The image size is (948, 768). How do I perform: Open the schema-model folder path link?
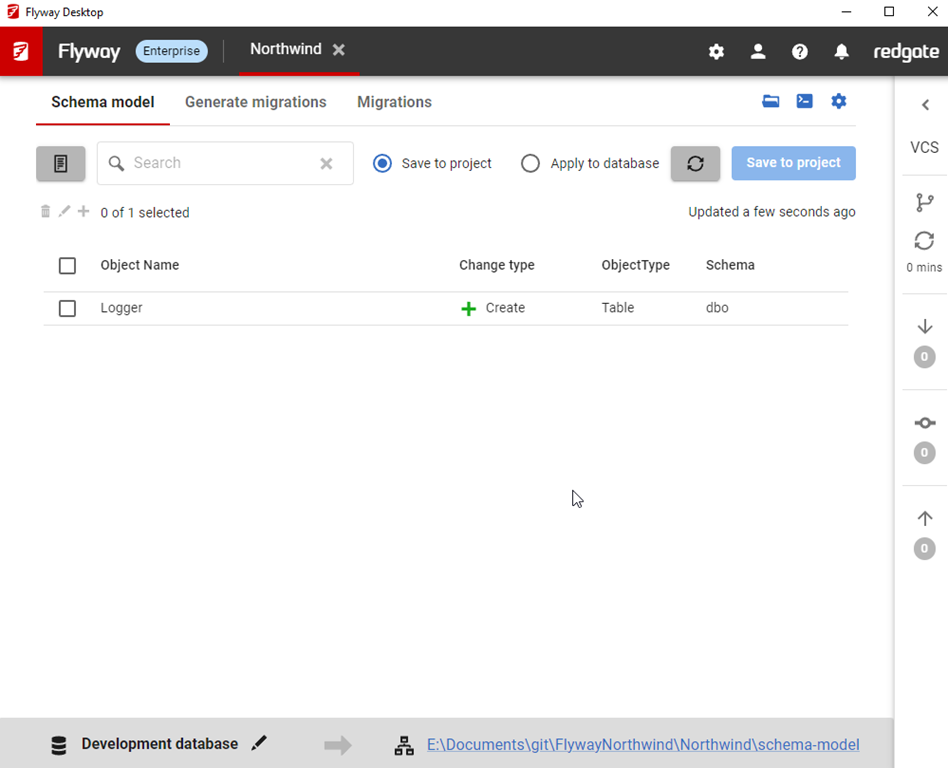click(x=642, y=744)
